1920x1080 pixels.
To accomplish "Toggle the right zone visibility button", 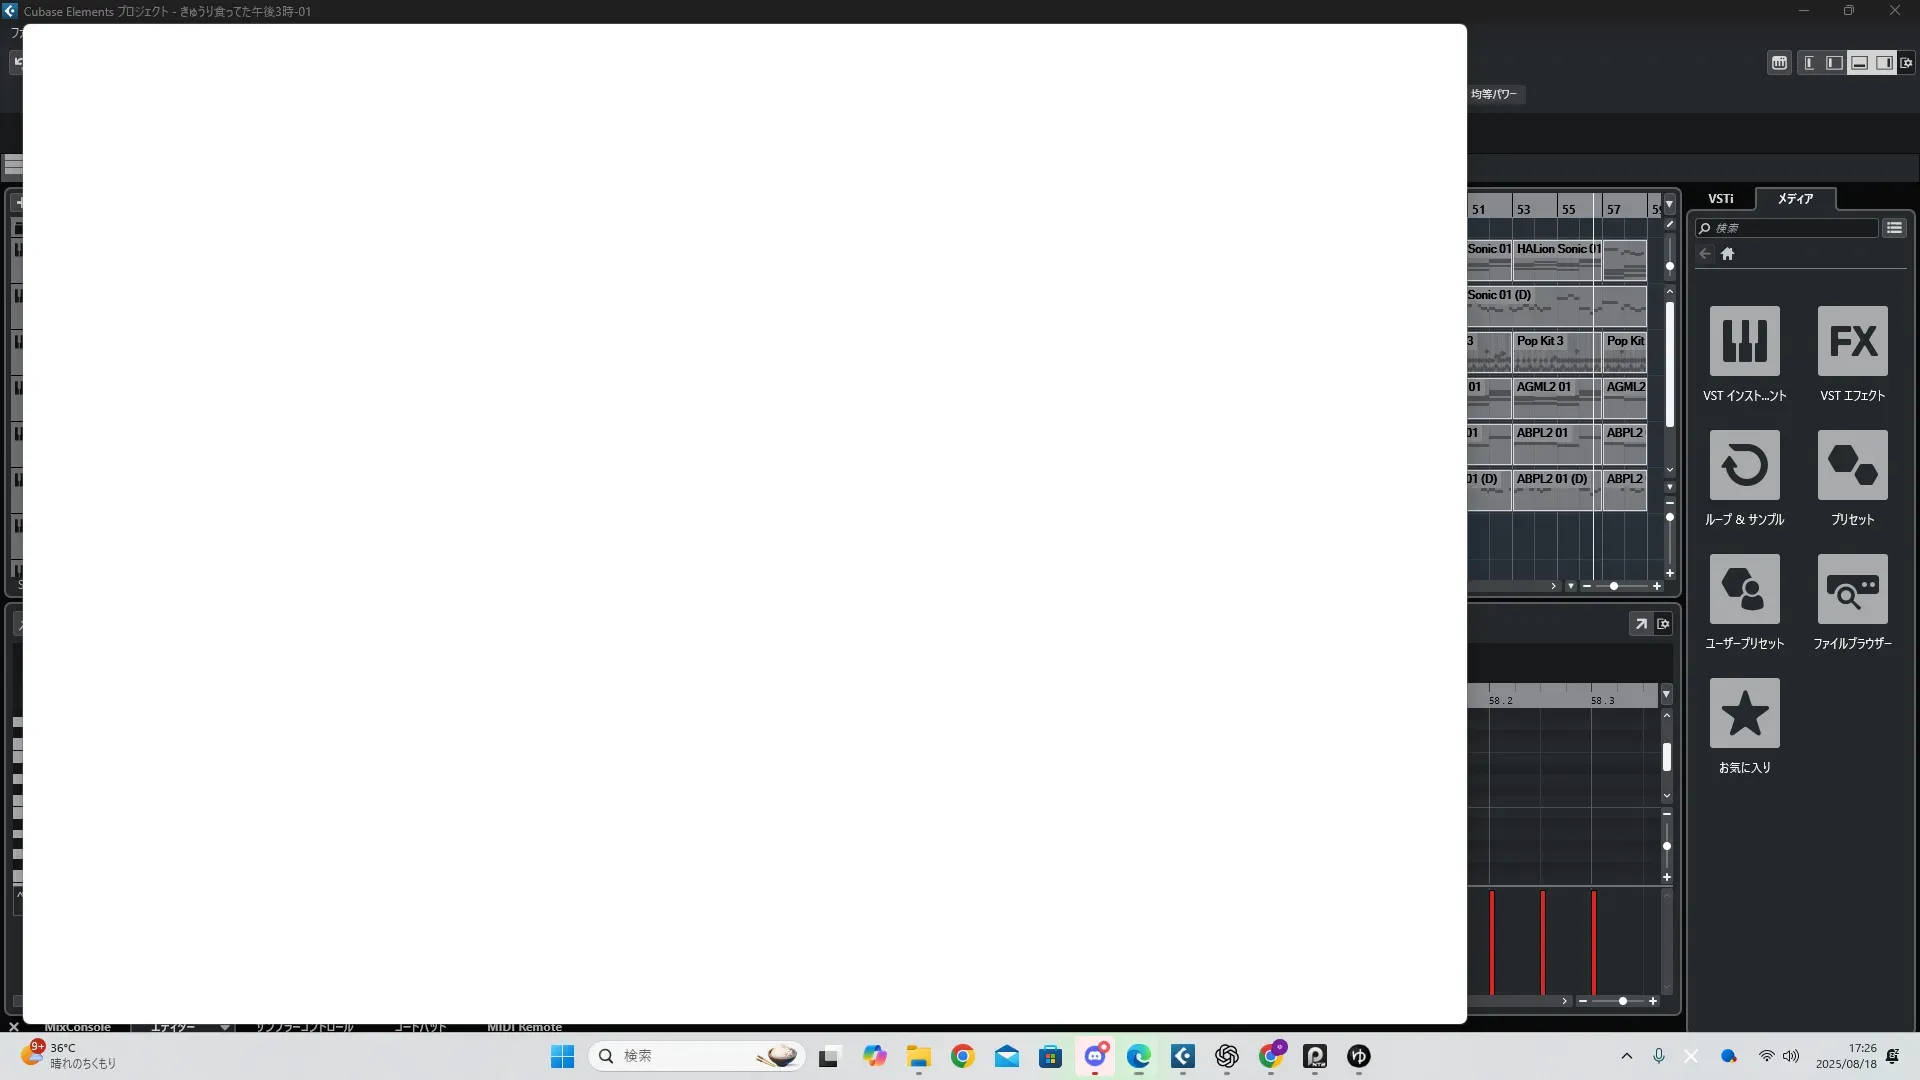I will coord(1884,63).
